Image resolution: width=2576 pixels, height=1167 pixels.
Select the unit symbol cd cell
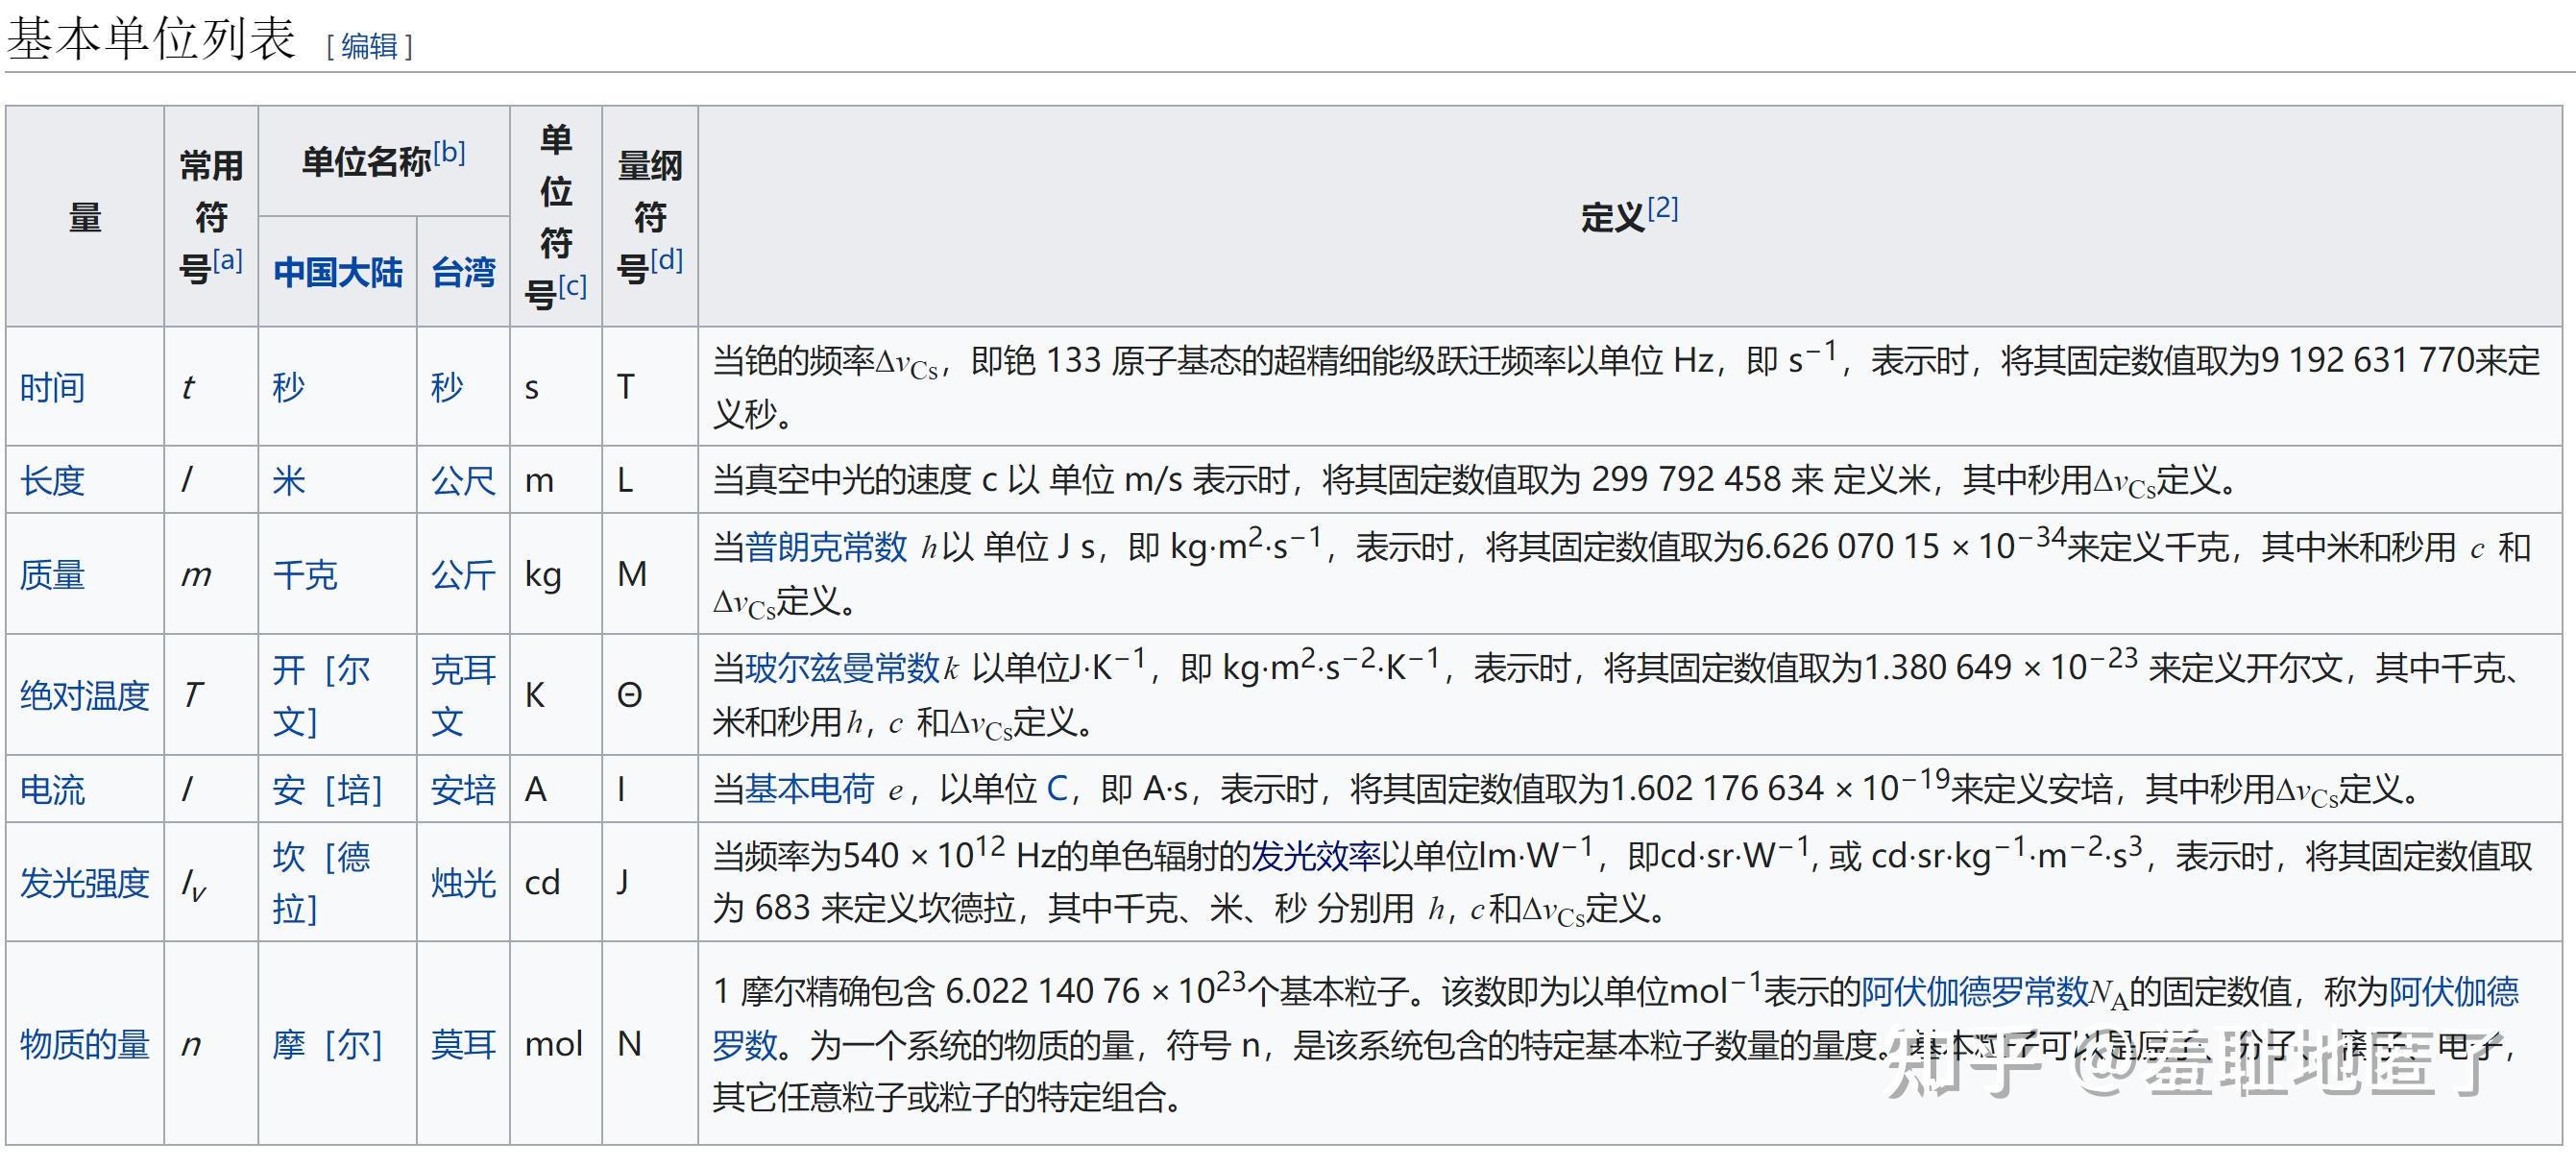556,882
